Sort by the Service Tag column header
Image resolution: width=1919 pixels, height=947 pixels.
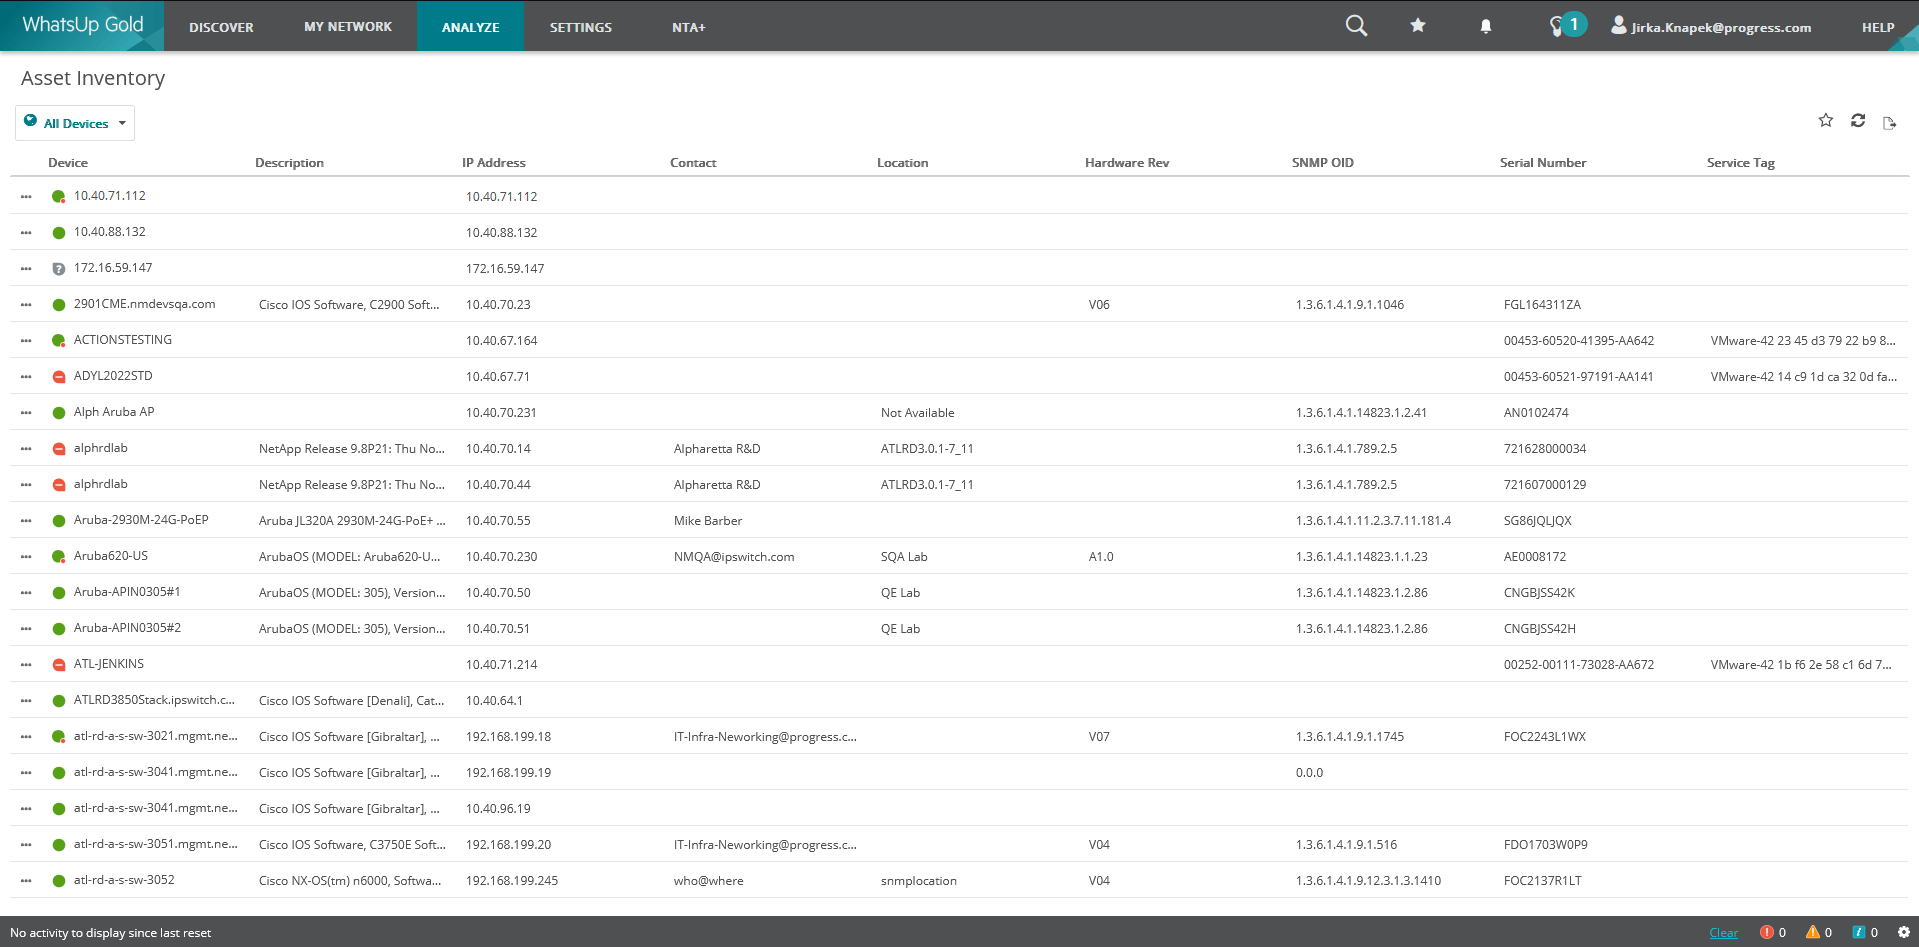[1740, 163]
